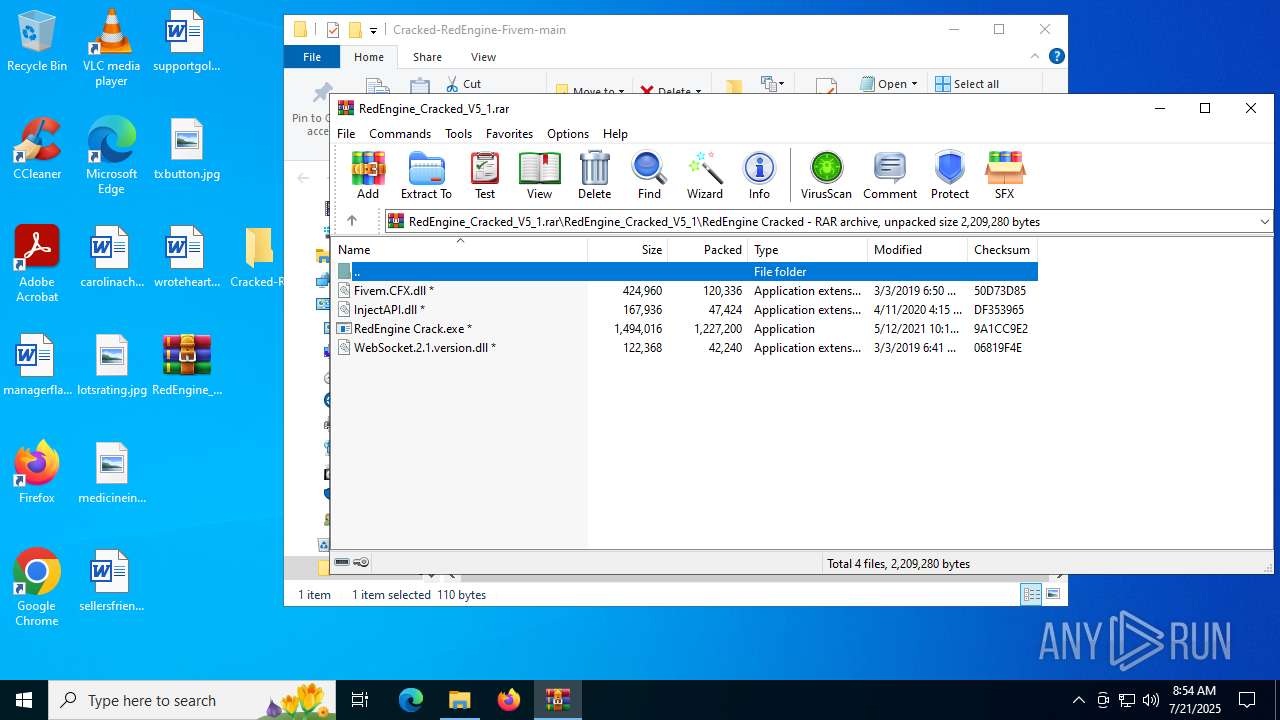Open Adobe Acrobat shortcut
Image resolution: width=1280 pixels, height=720 pixels.
37,264
